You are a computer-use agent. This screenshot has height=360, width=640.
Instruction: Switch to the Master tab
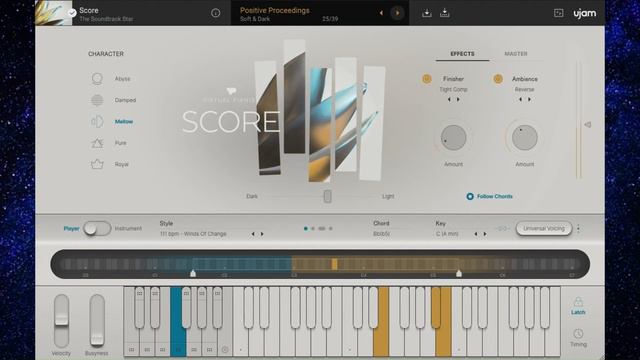(516, 54)
